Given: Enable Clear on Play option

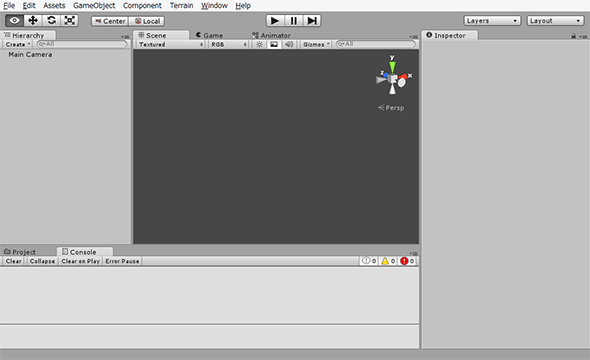Looking at the screenshot, I should tap(80, 261).
